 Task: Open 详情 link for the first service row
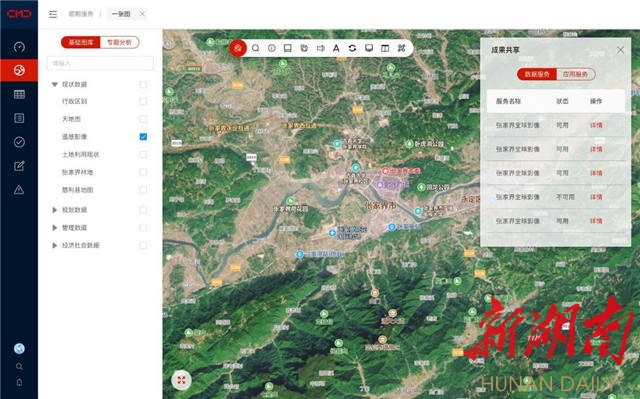(x=596, y=125)
